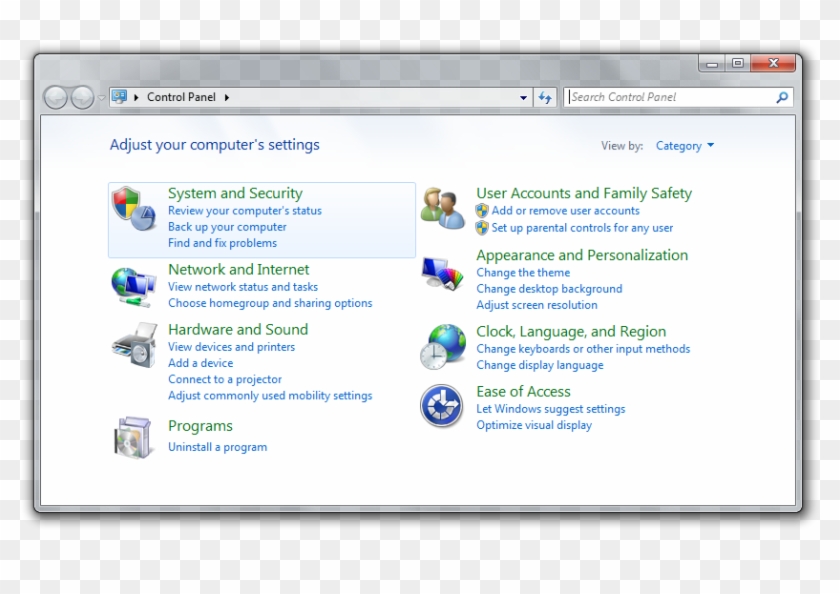The height and width of the screenshot is (594, 840).
Task: Open the User Accounts people icon
Action: [442, 208]
